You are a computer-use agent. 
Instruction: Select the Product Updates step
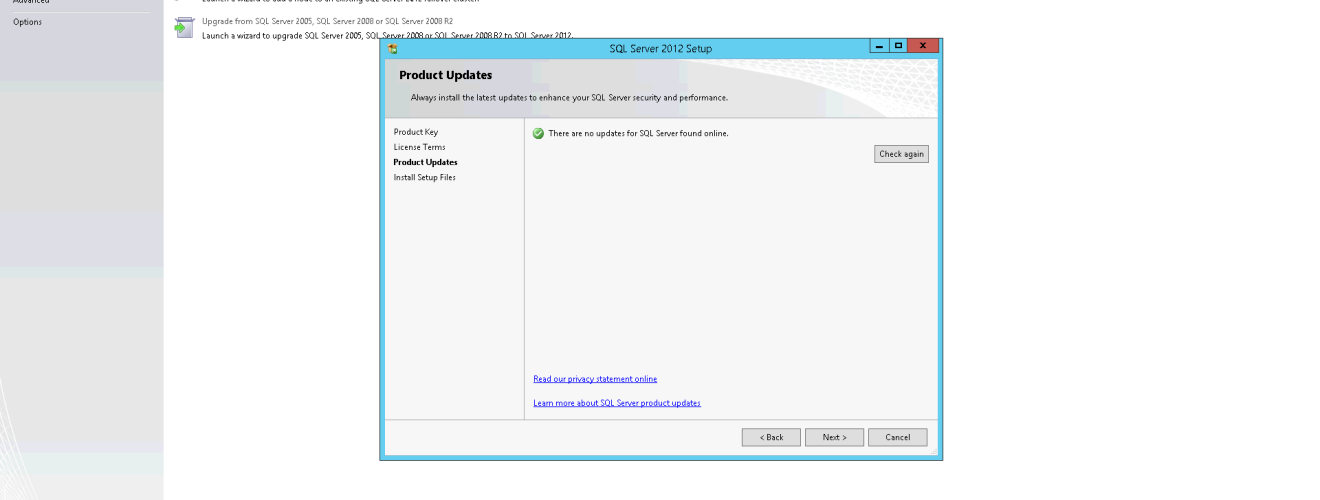(425, 162)
